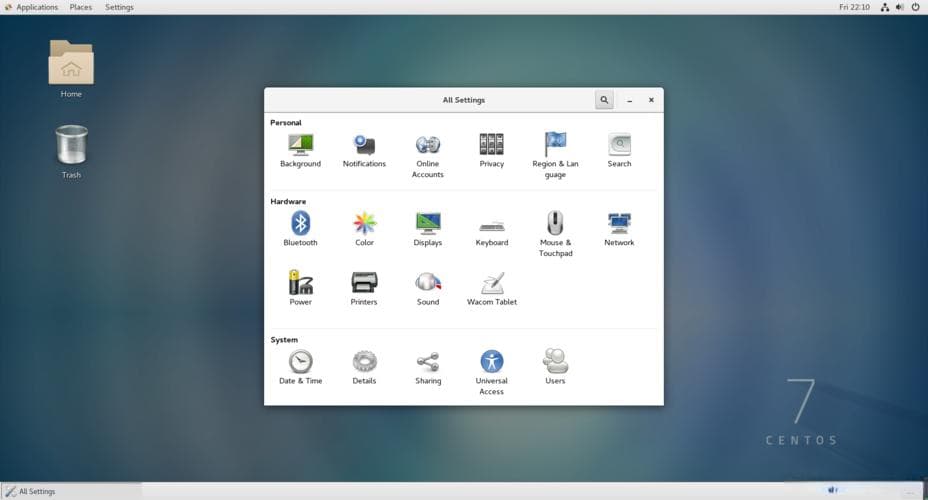The image size is (928, 500).
Task: Open the Color settings panel
Action: click(x=365, y=230)
